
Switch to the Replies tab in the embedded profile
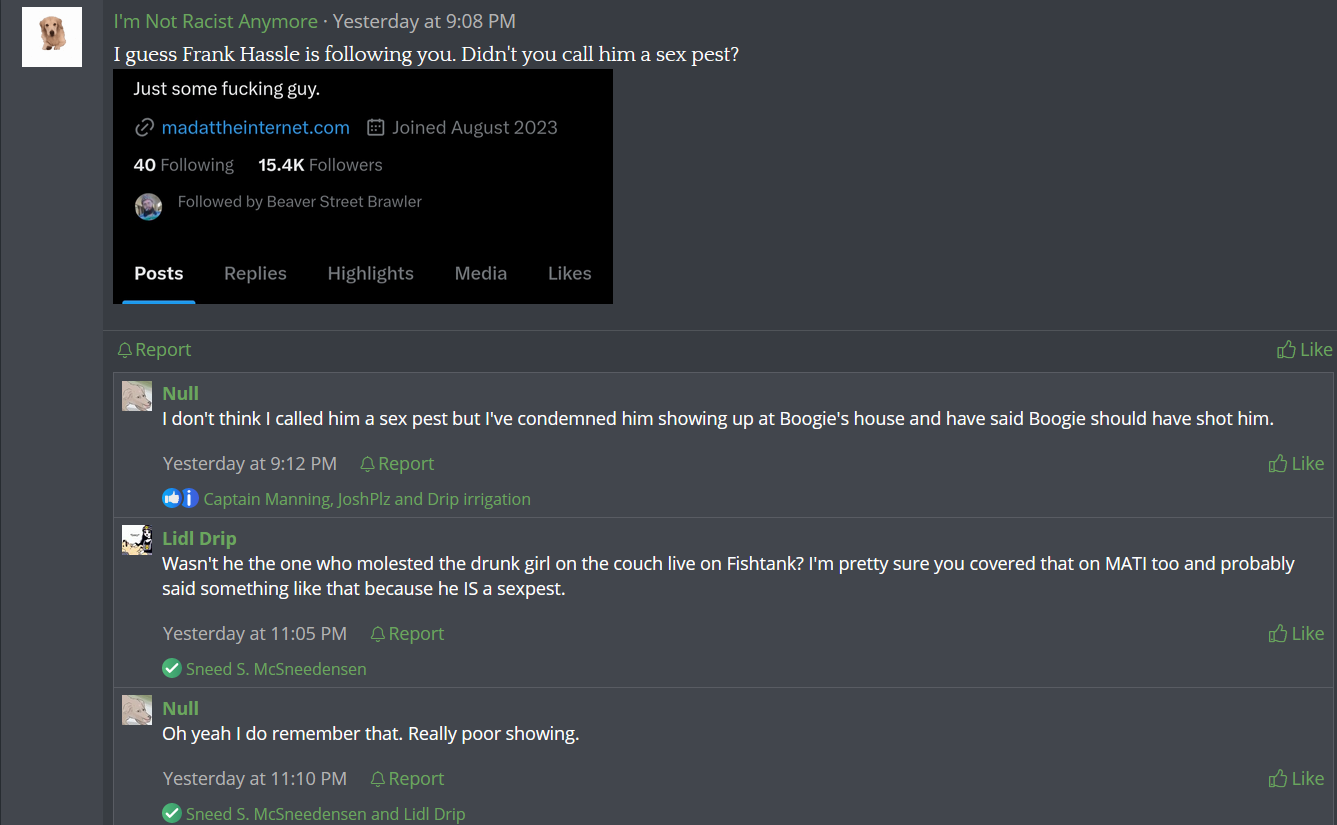pos(255,273)
